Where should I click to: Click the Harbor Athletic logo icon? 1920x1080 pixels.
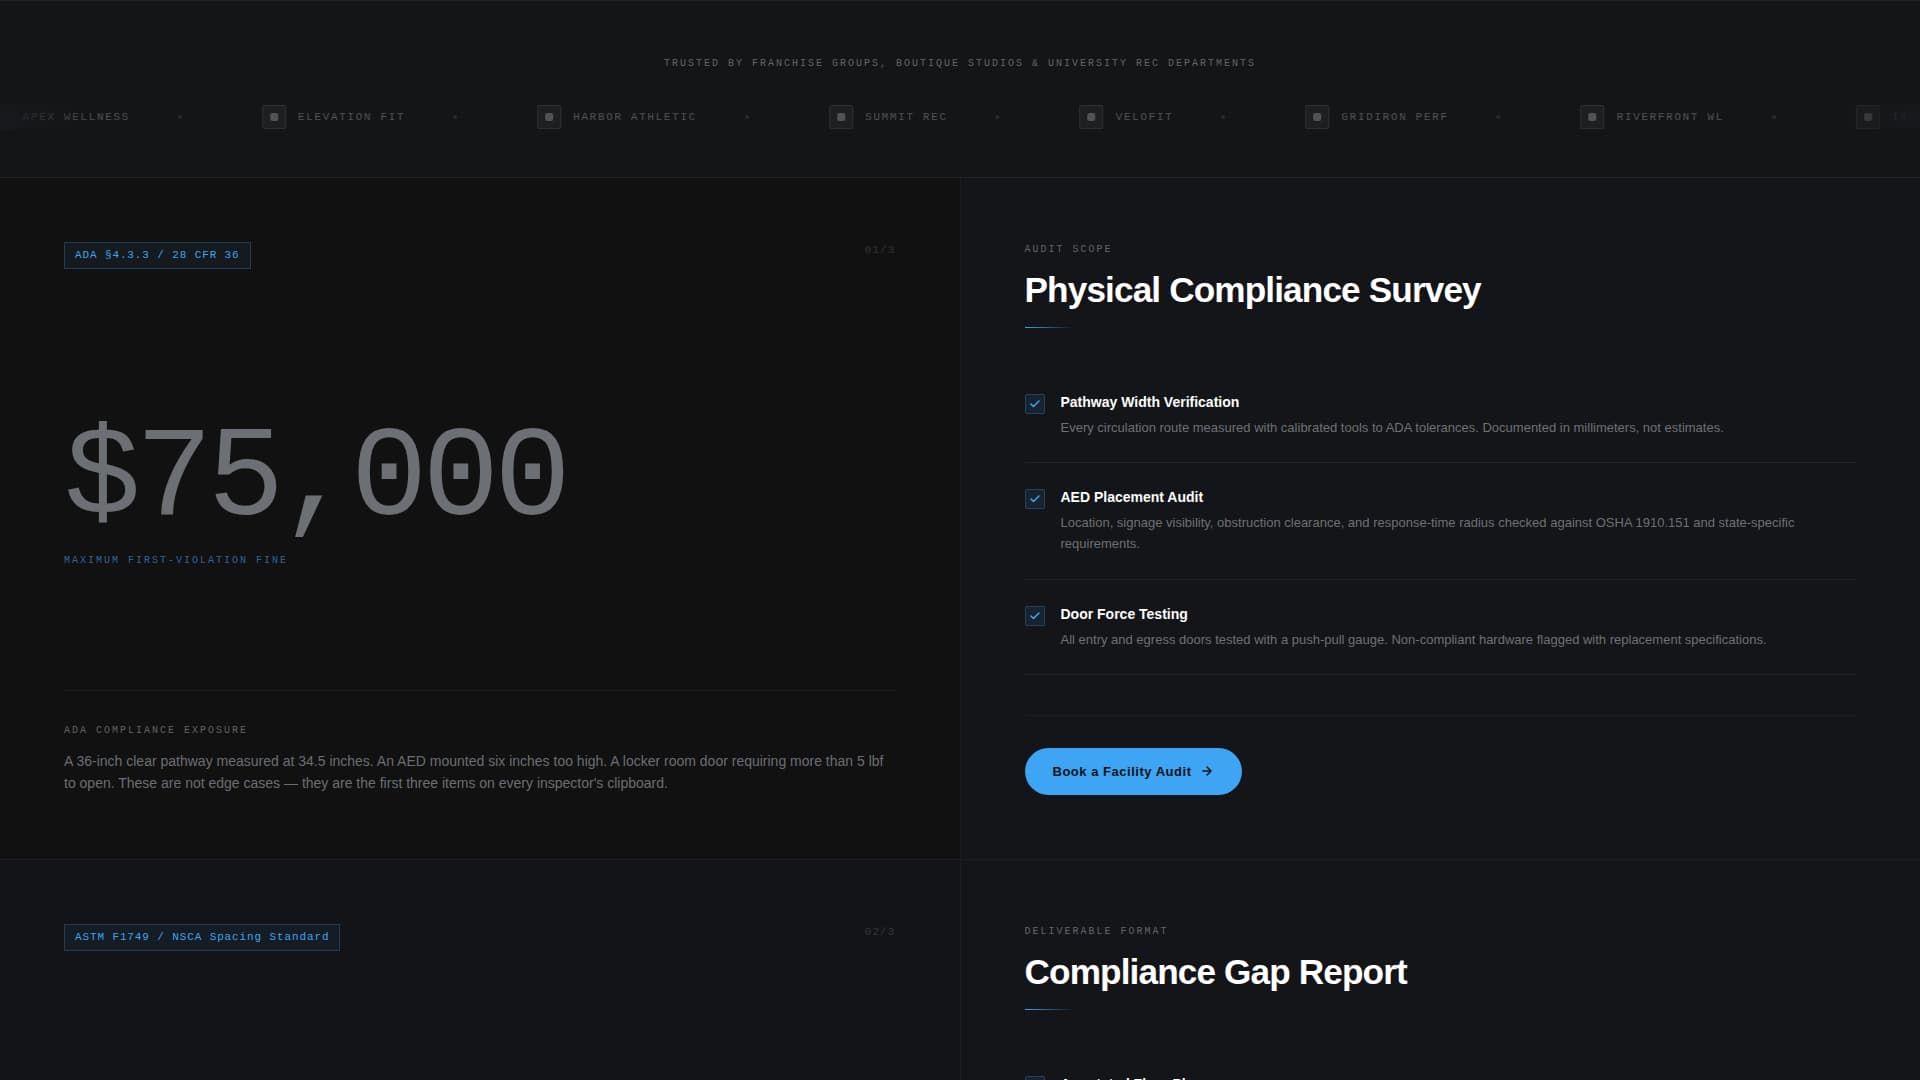point(549,117)
